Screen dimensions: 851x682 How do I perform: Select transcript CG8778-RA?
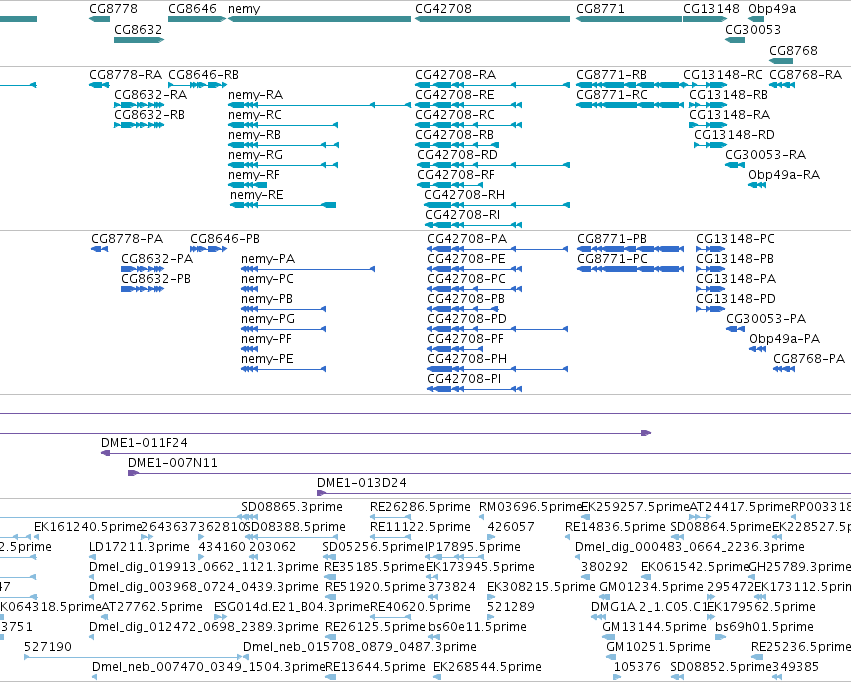tap(125, 75)
